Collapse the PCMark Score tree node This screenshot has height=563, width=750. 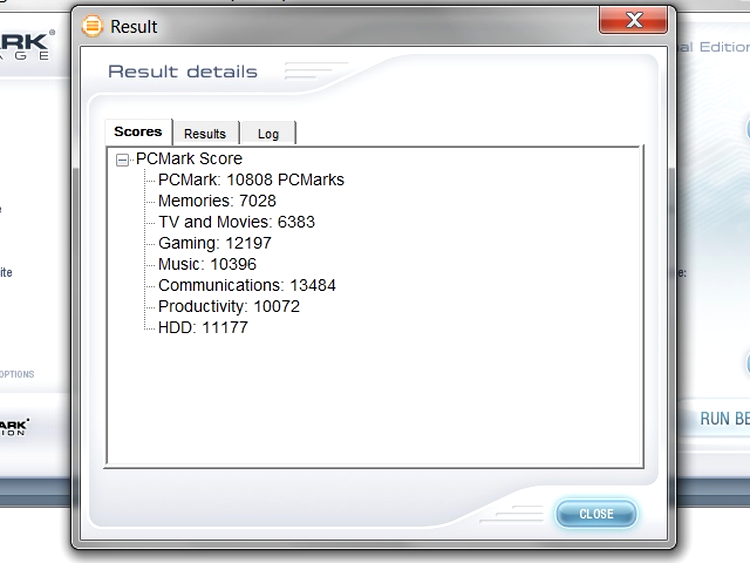point(122,160)
